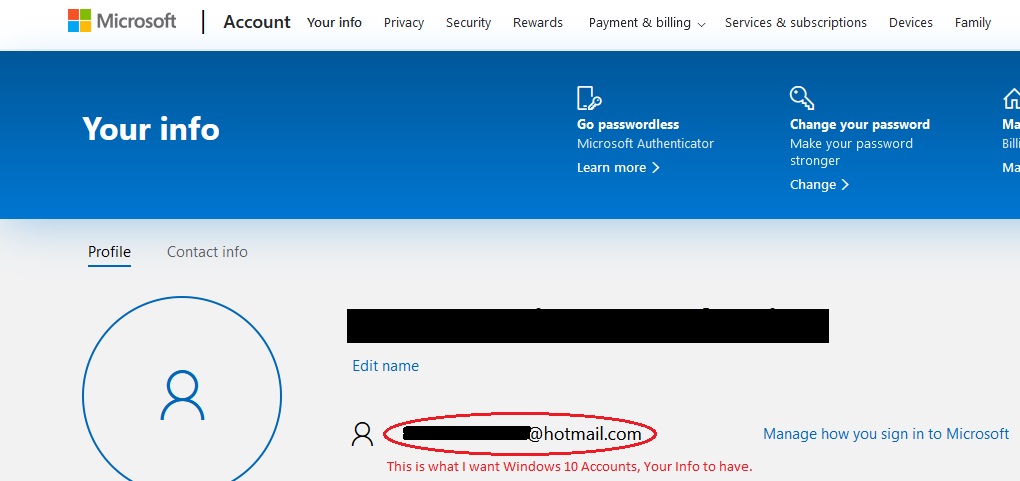Screen dimensions: 1020x481
Task: Go to the Devices page
Action: [911, 23]
